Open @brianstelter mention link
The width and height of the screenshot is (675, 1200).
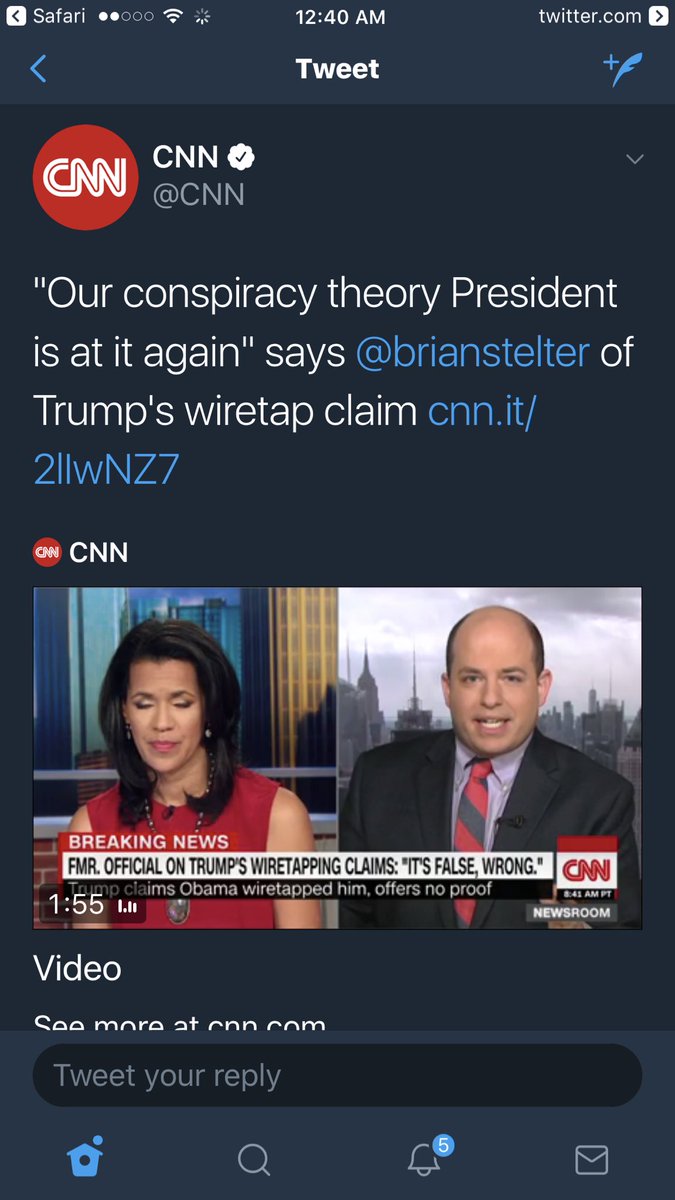(x=473, y=352)
